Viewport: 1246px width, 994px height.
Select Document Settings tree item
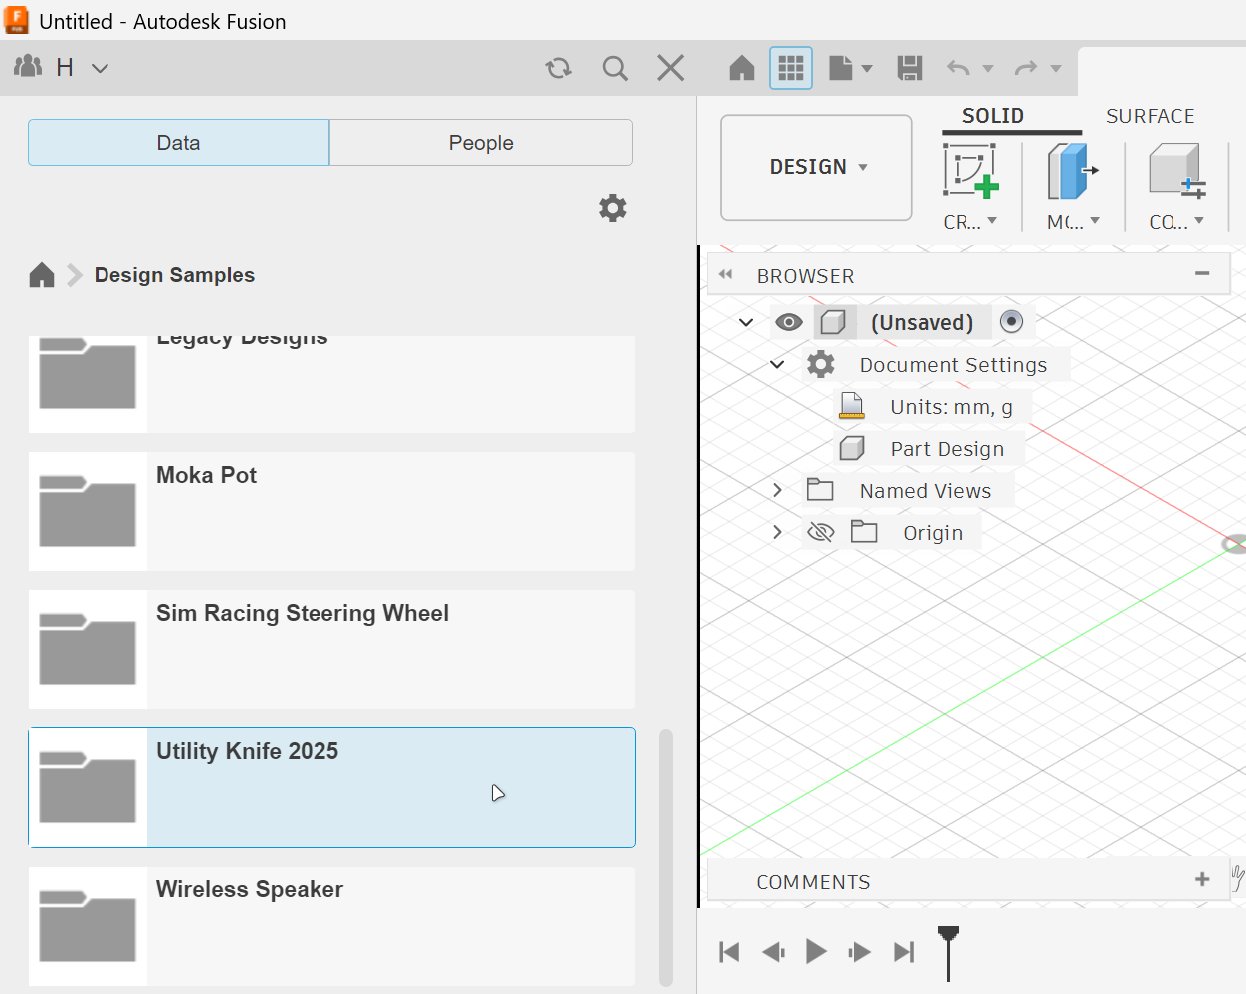pyautogui.click(x=953, y=365)
